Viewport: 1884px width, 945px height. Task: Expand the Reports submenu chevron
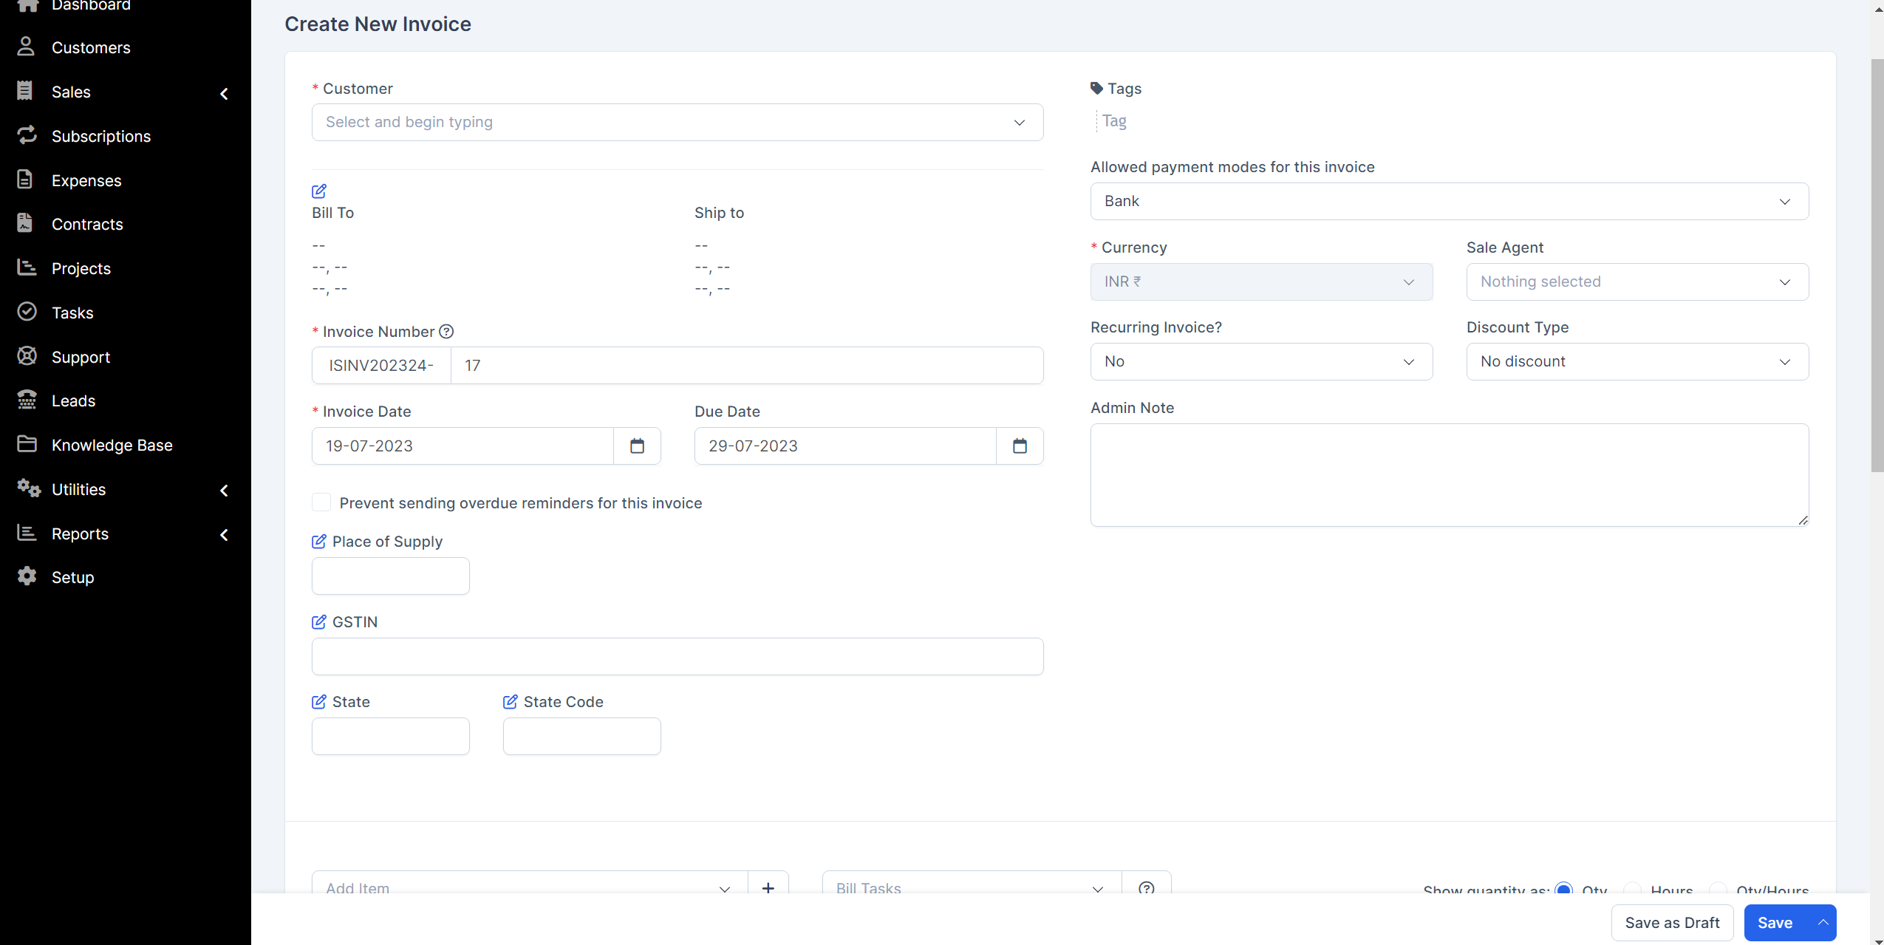click(x=224, y=535)
